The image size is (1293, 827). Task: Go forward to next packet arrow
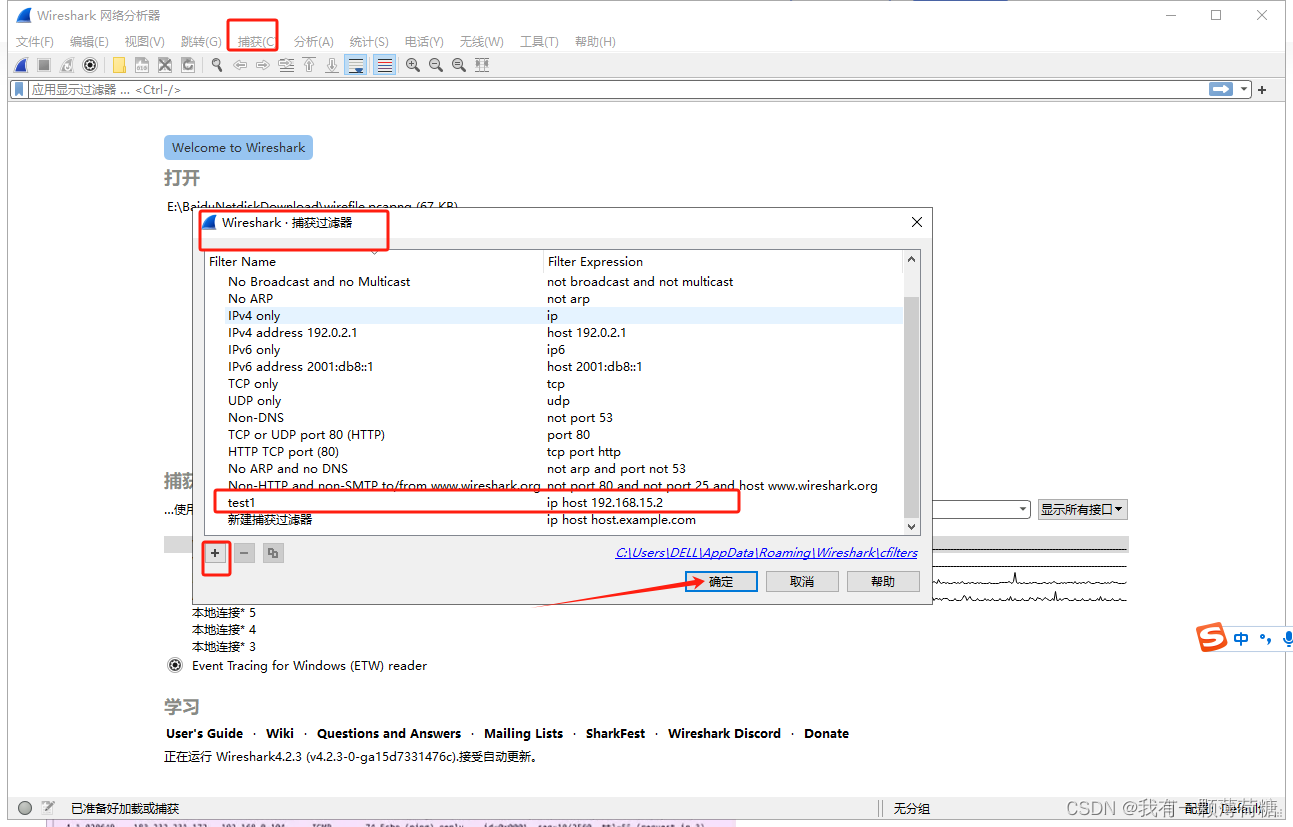[263, 65]
